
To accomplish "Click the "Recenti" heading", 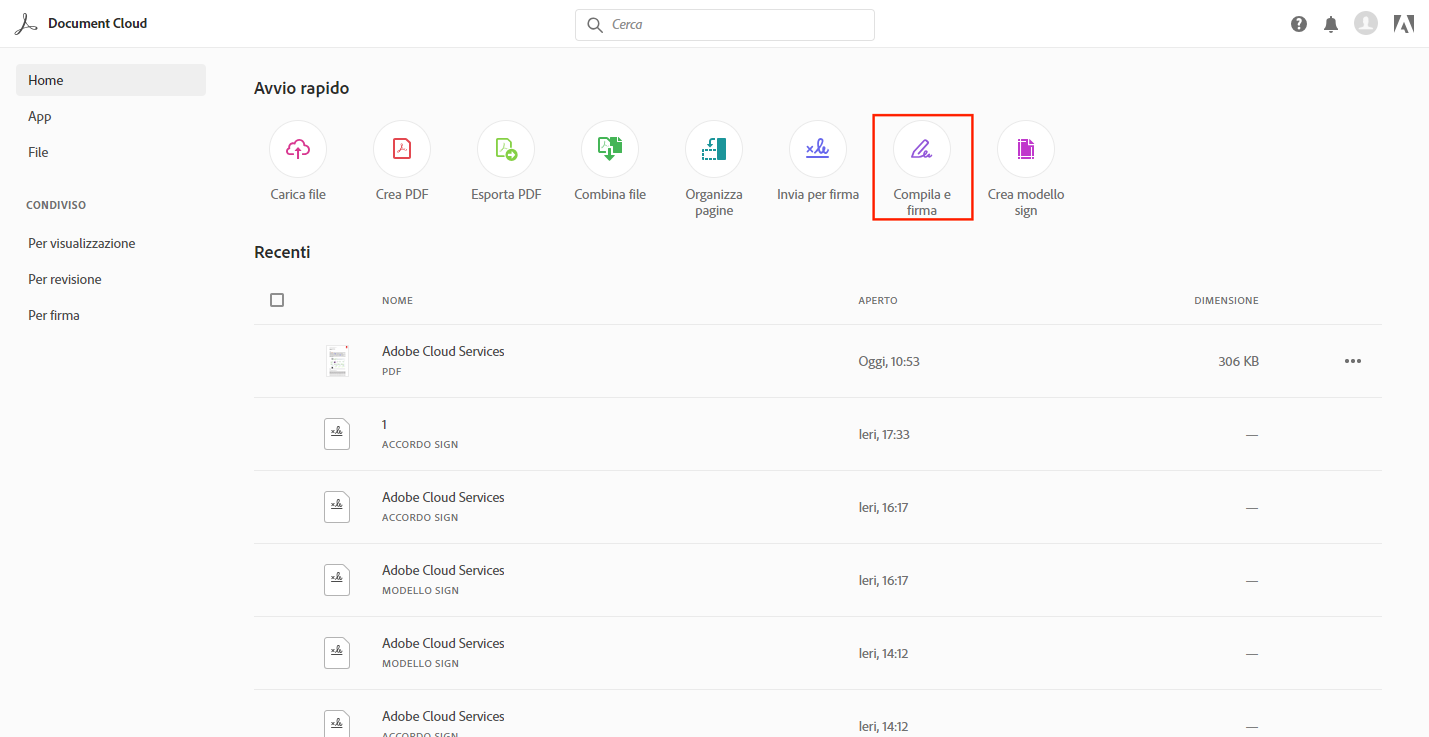I will (x=282, y=252).
